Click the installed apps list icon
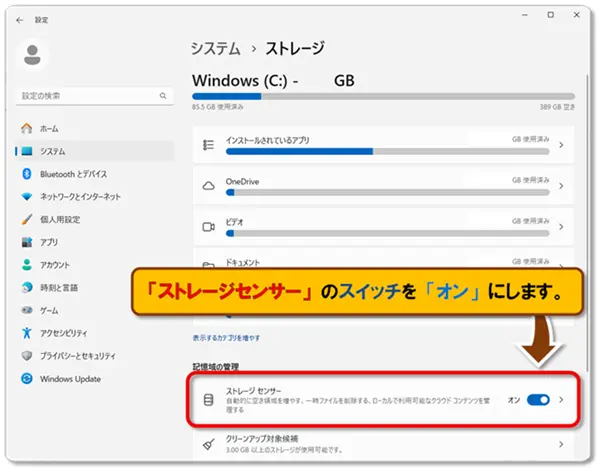This screenshot has width=600, height=472. pos(208,145)
